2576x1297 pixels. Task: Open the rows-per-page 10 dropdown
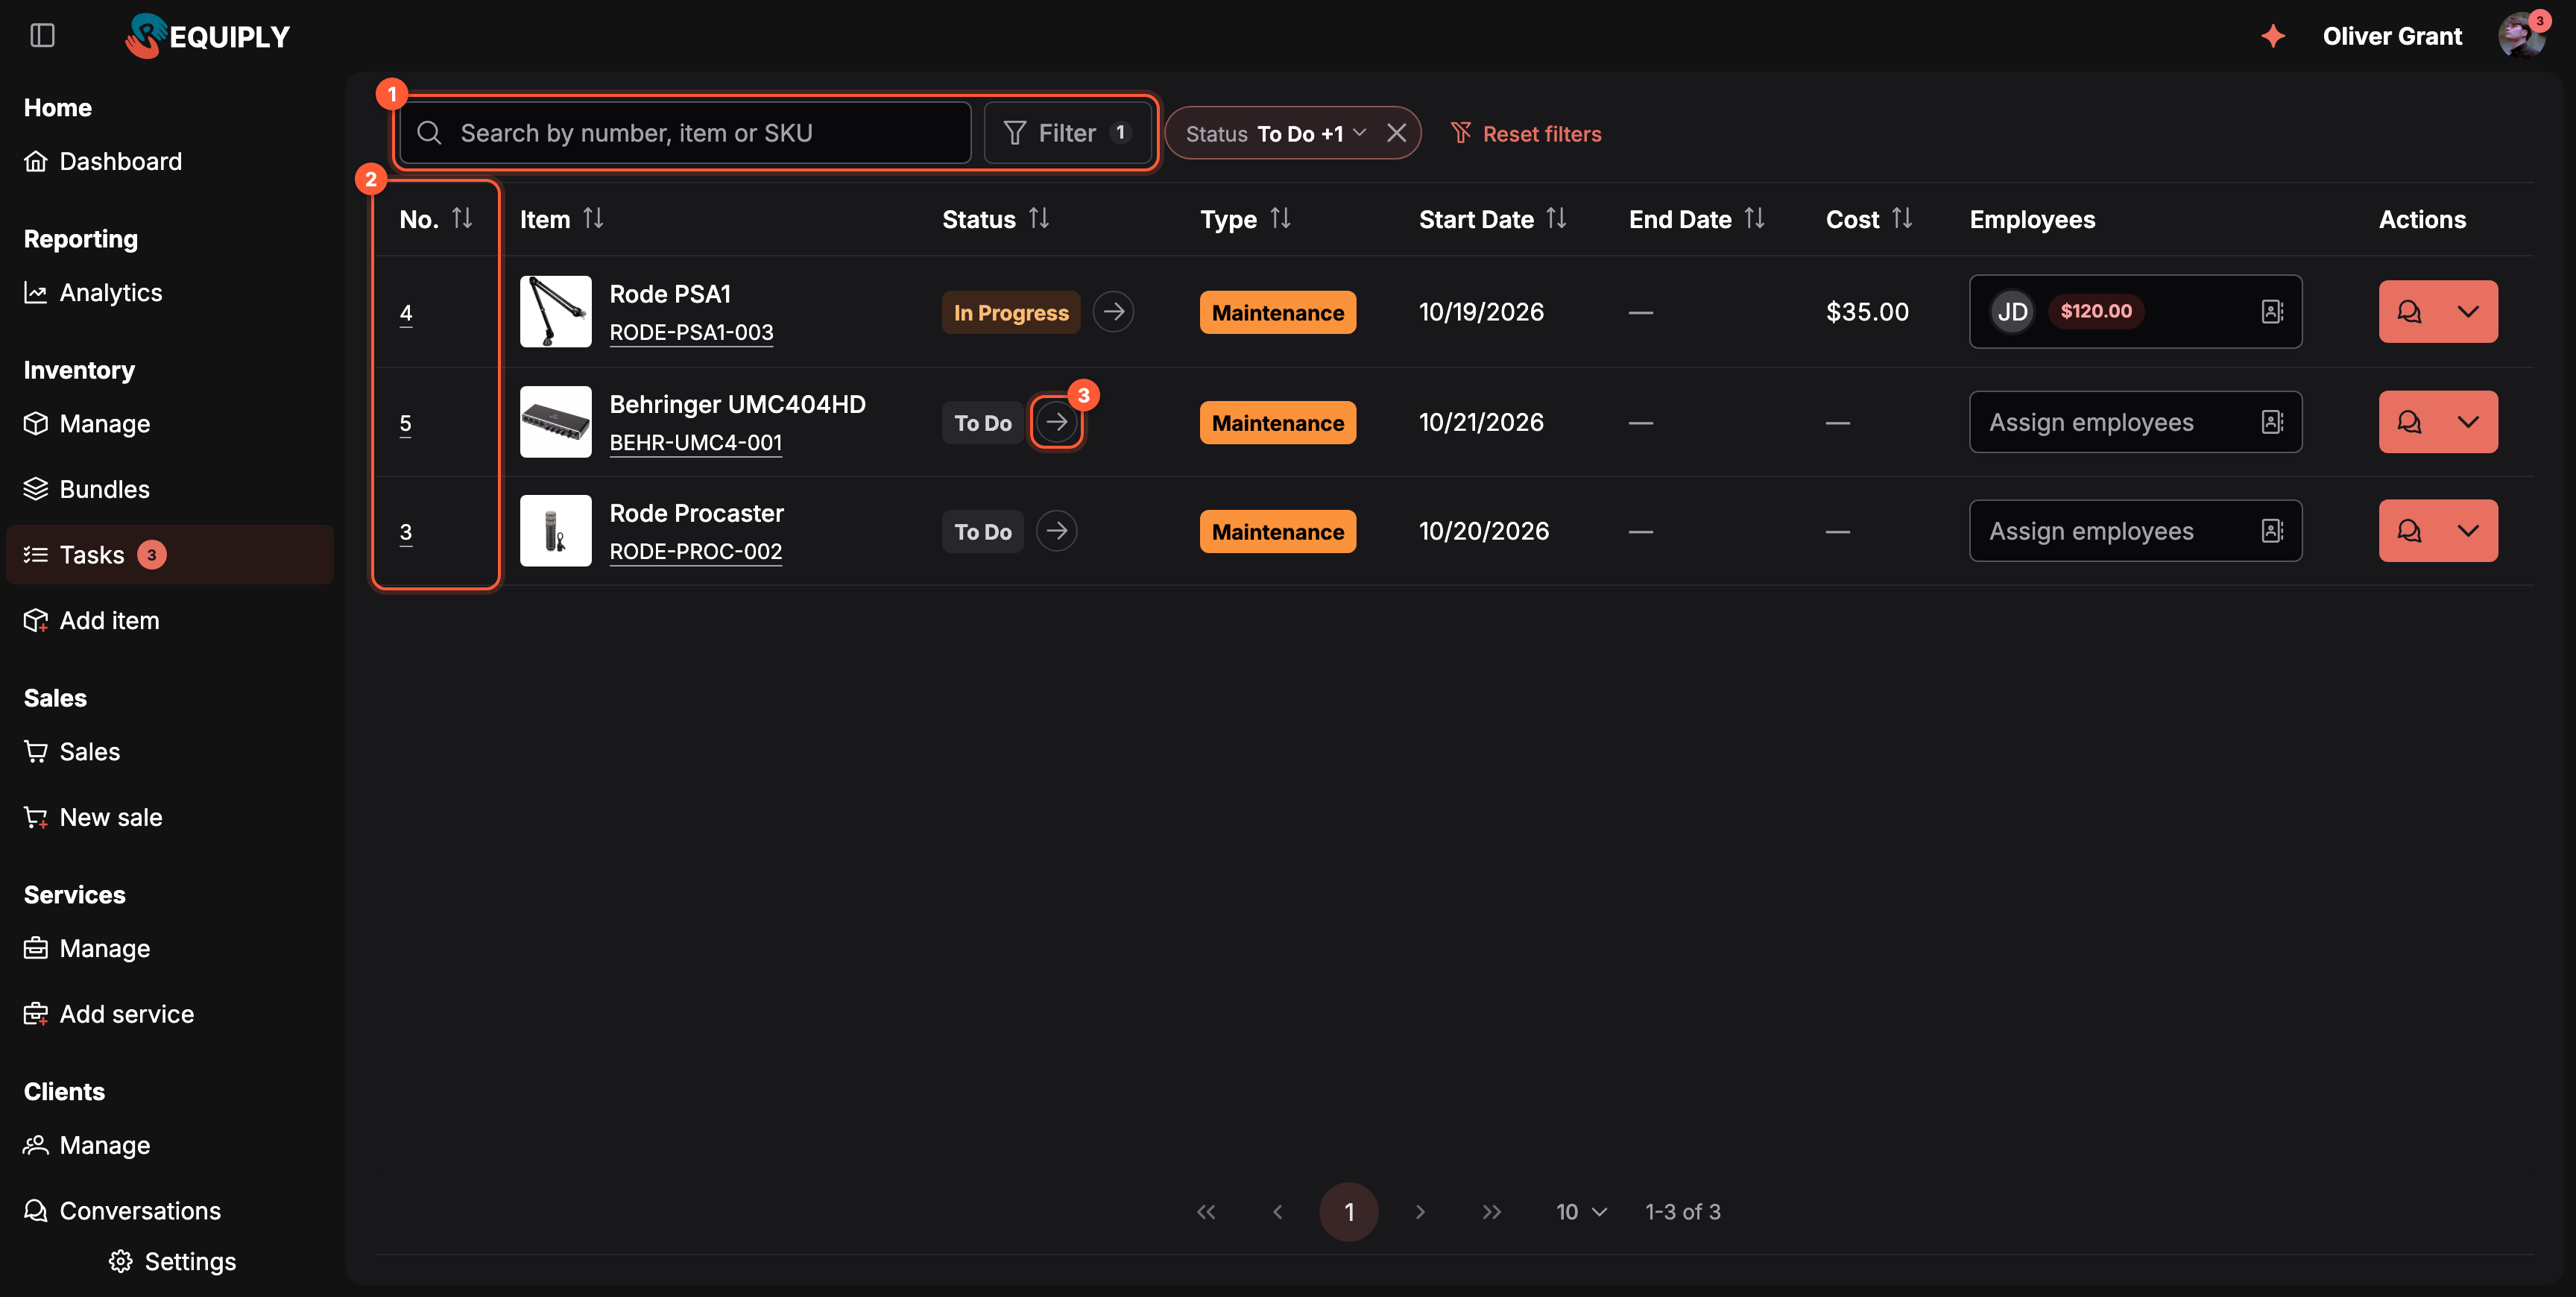[x=1581, y=1212]
